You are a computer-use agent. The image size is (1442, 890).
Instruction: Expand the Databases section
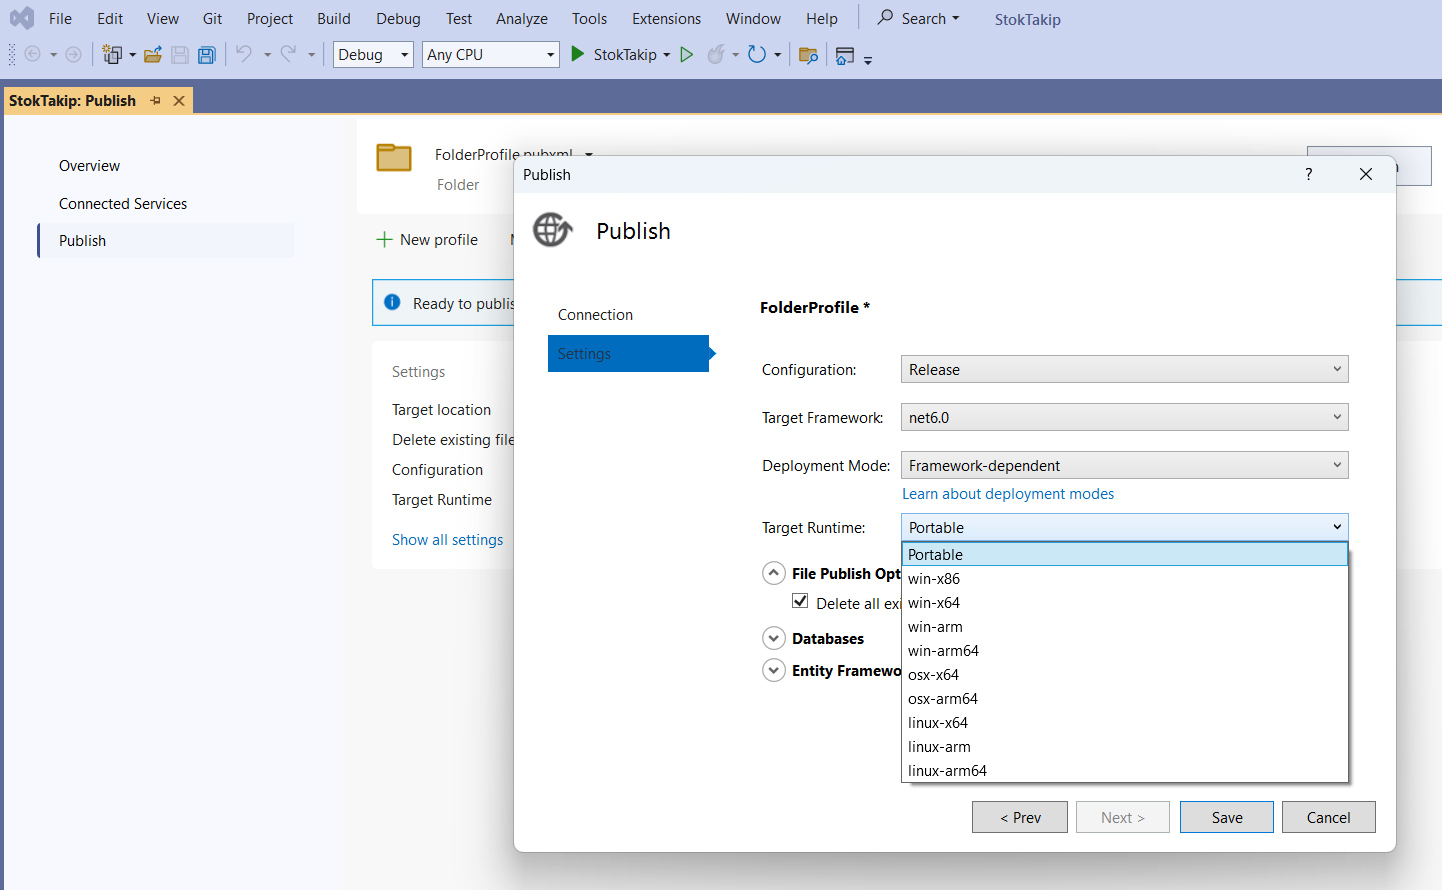(773, 637)
